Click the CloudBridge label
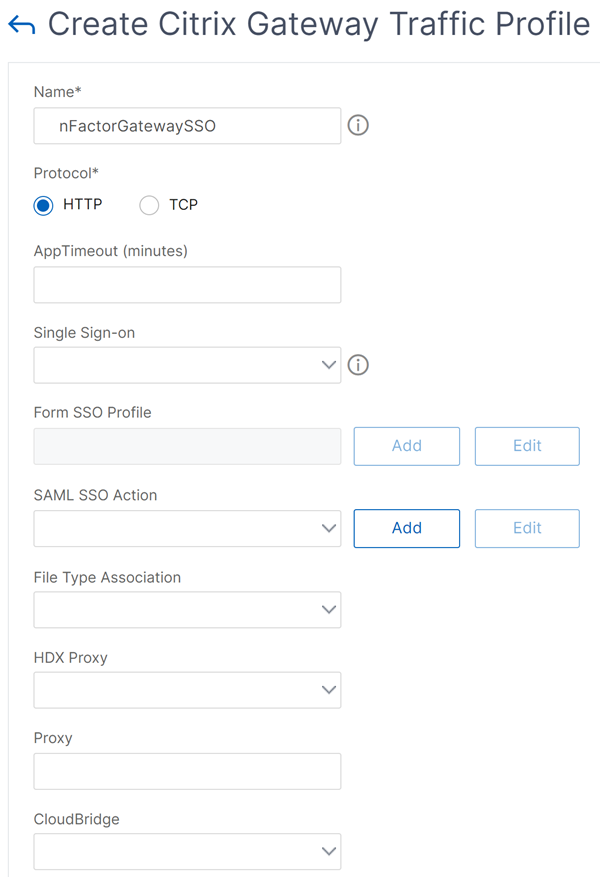Screen dimensions: 600x877 [x=77, y=819]
